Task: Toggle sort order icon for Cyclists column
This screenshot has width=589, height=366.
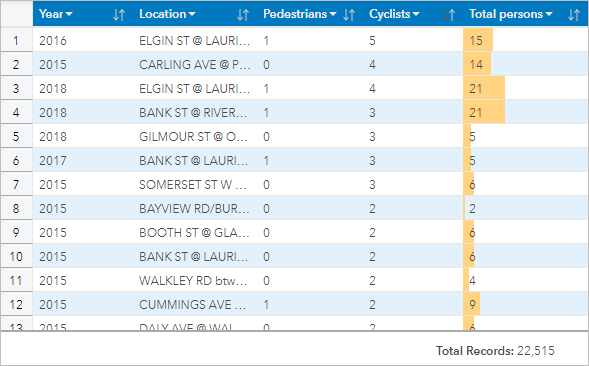Action: click(x=449, y=15)
